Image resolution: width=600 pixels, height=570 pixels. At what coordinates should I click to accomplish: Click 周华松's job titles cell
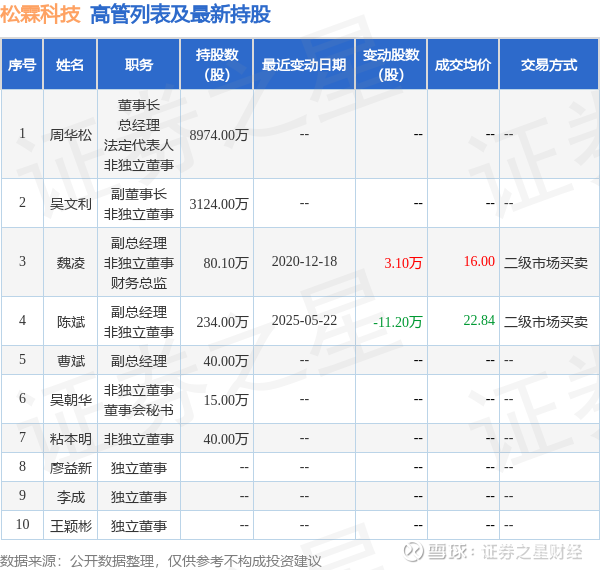point(139,135)
